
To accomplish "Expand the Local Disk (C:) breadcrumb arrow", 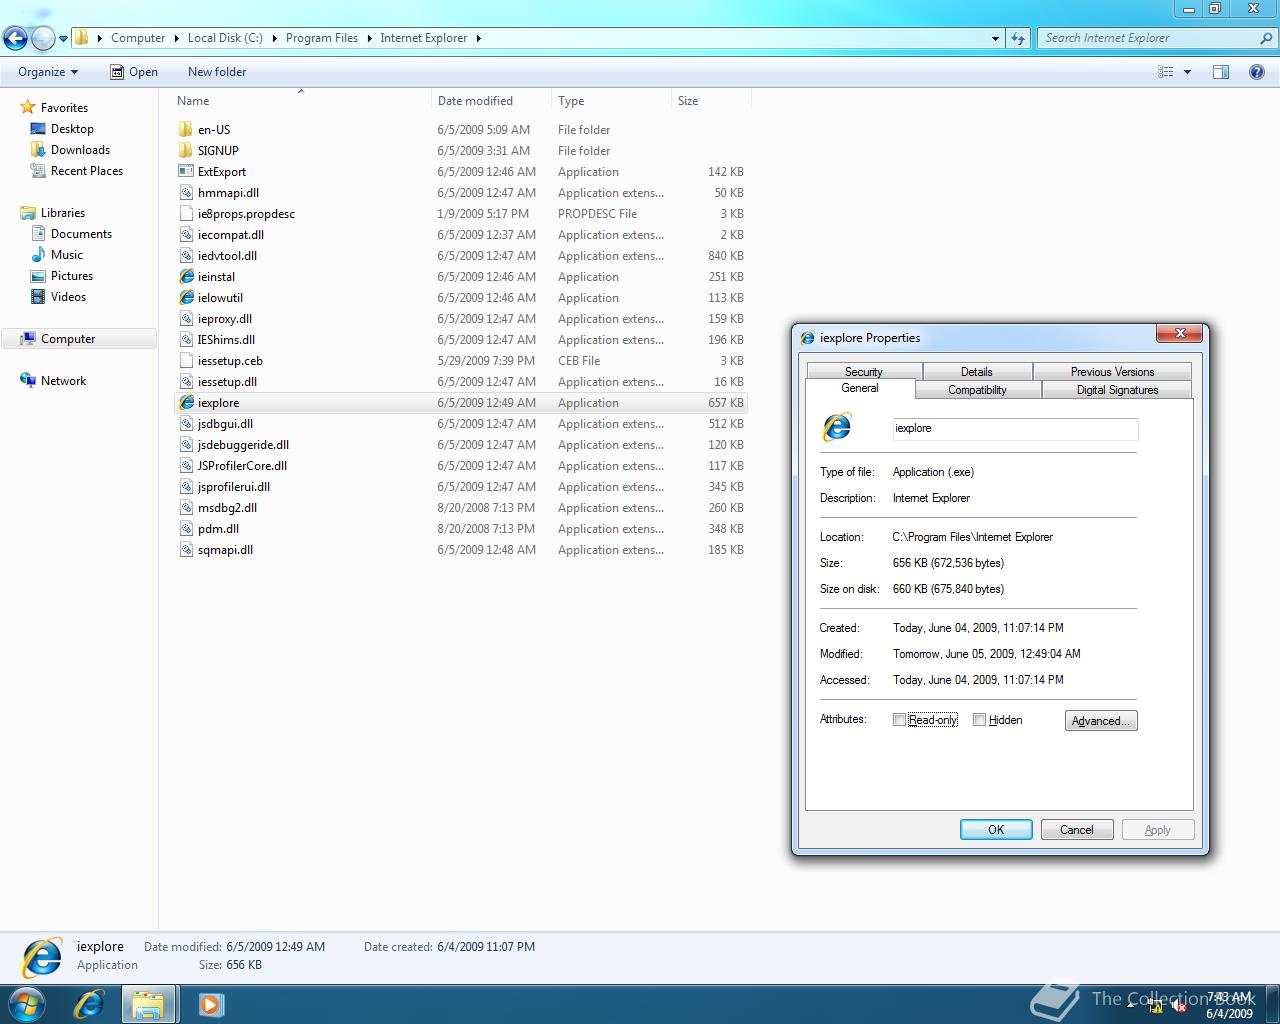I will coord(274,38).
